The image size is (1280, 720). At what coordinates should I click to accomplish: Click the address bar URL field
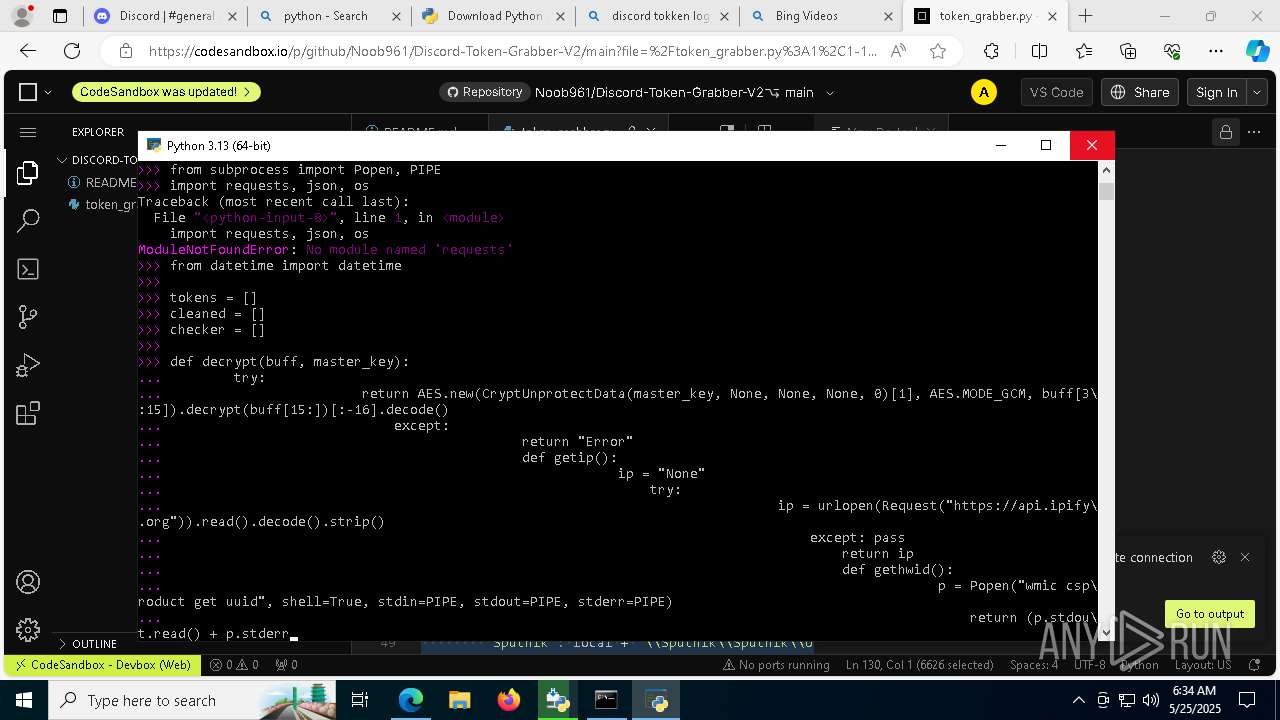click(512, 51)
